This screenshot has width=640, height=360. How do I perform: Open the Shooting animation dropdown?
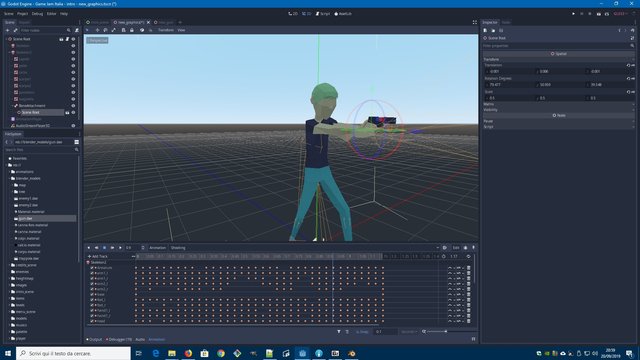click(x=304, y=248)
